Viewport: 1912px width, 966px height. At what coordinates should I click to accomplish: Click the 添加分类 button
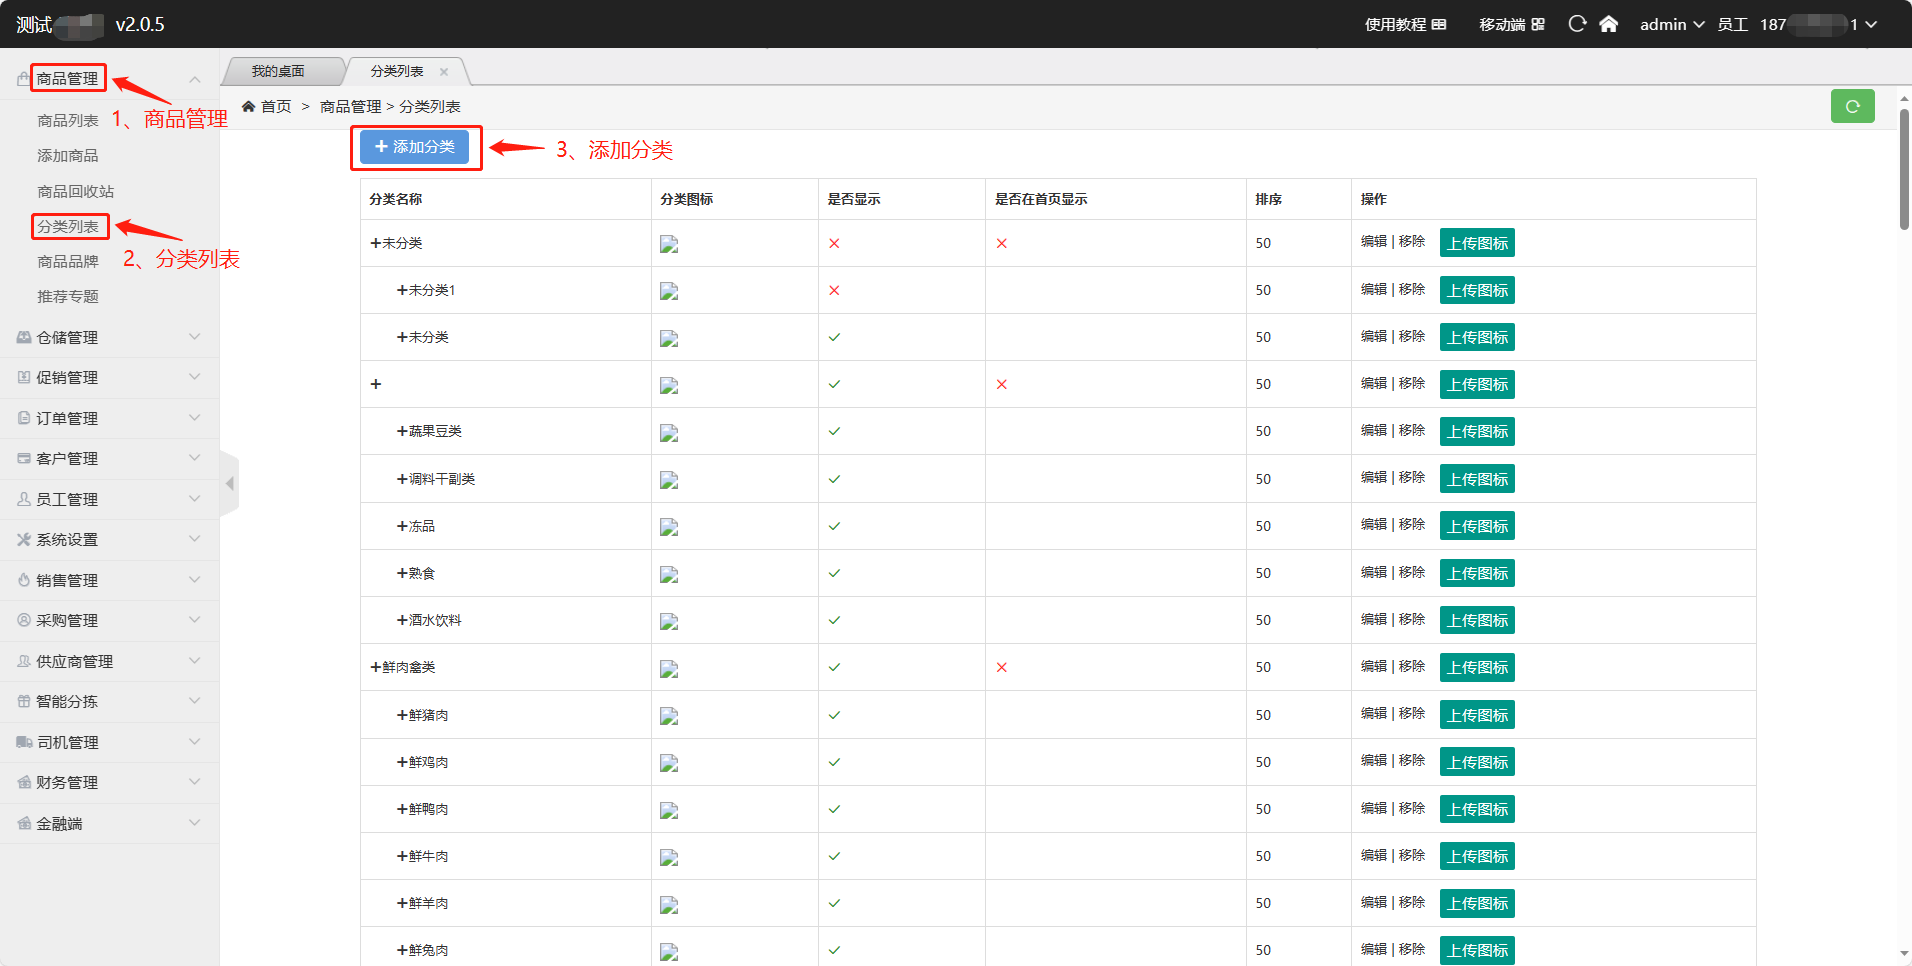click(414, 147)
